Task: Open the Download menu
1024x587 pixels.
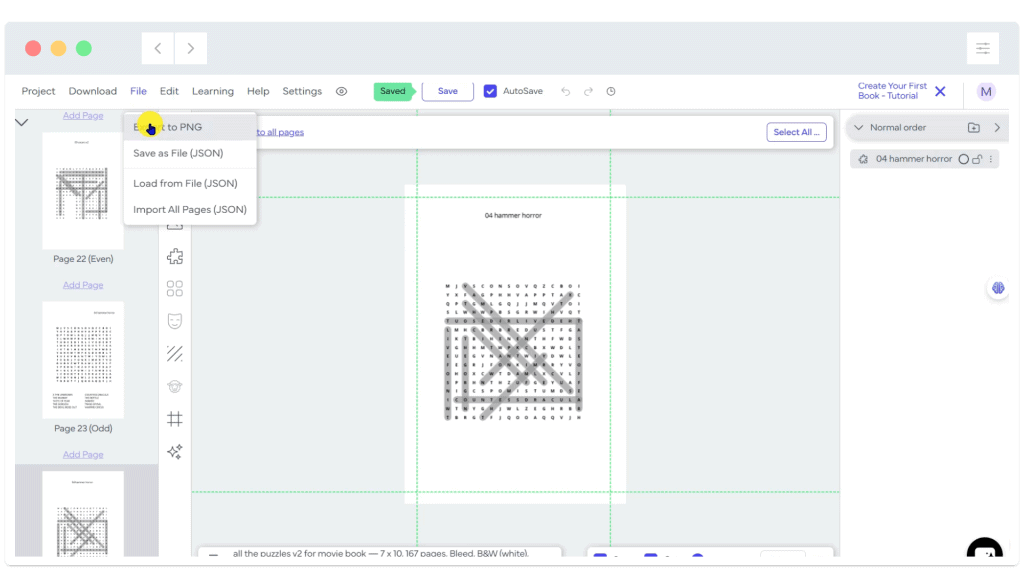Action: click(x=93, y=91)
